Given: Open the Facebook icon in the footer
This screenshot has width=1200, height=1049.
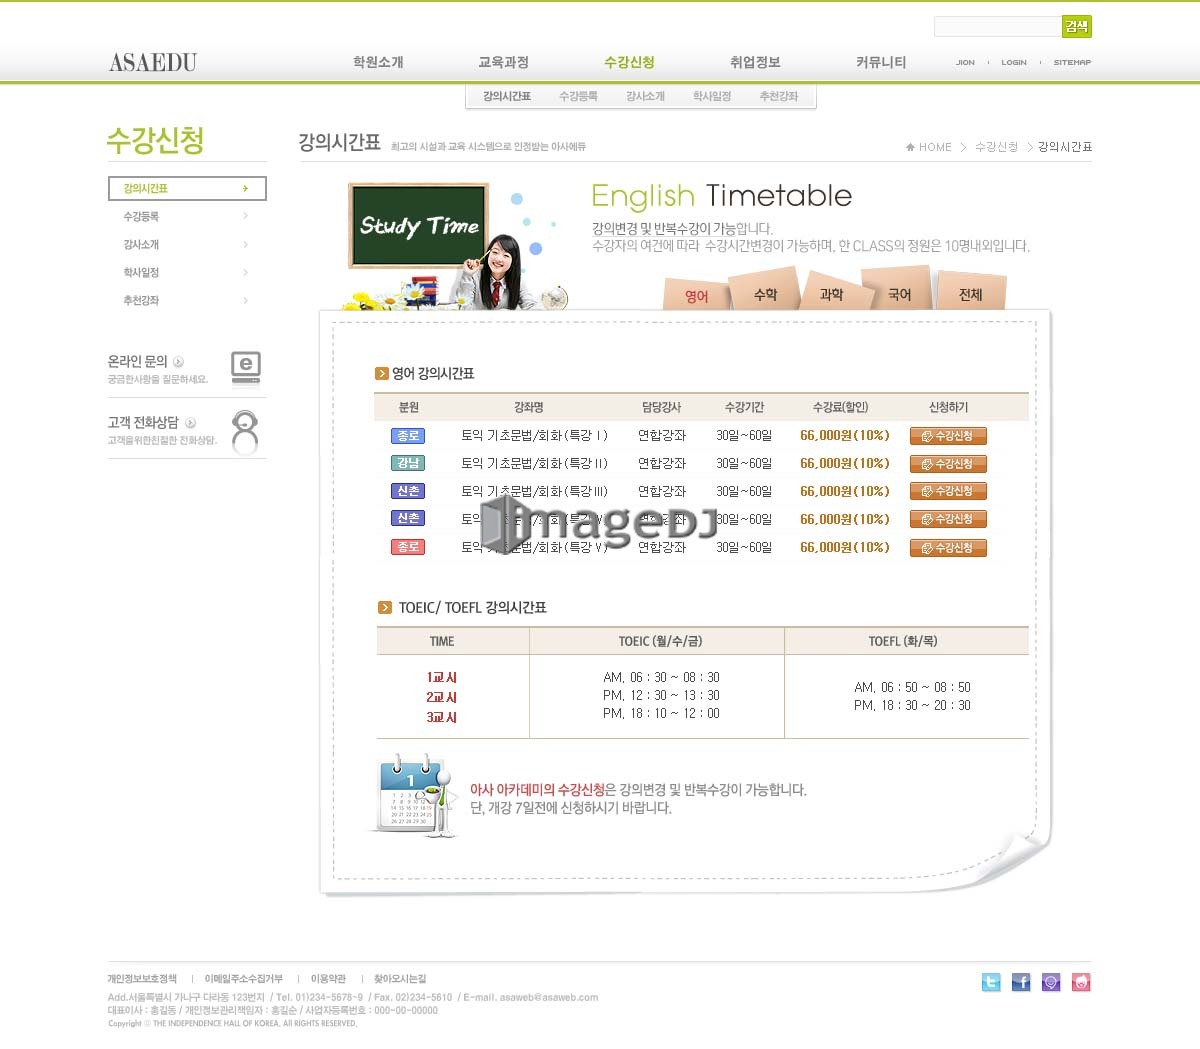Looking at the screenshot, I should (1021, 982).
